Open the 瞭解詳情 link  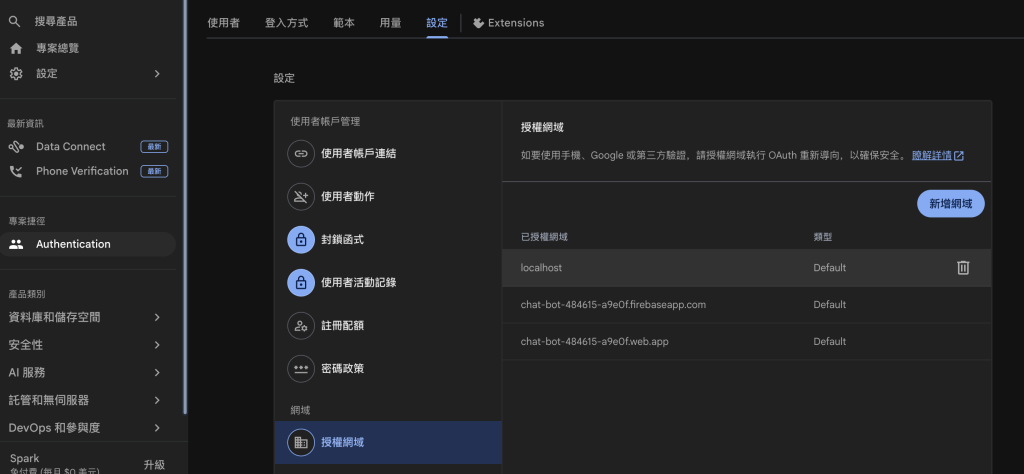pos(931,155)
